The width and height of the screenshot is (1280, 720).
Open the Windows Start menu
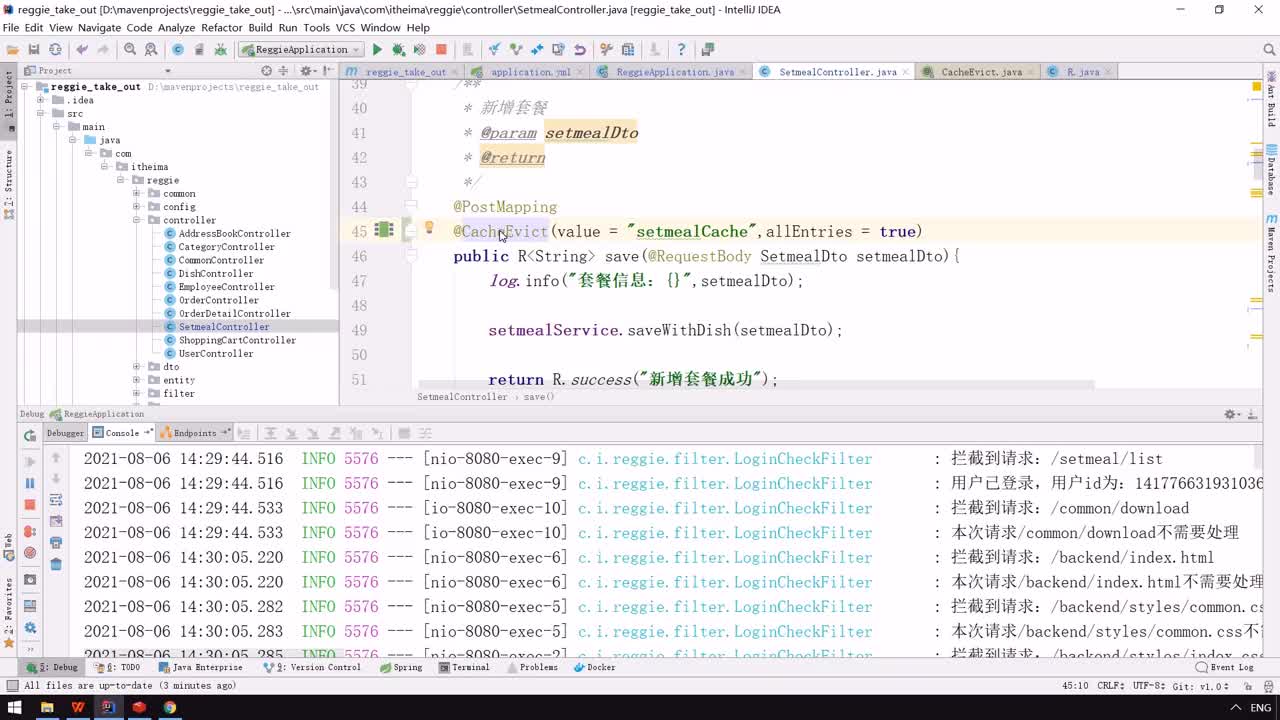click(x=14, y=707)
